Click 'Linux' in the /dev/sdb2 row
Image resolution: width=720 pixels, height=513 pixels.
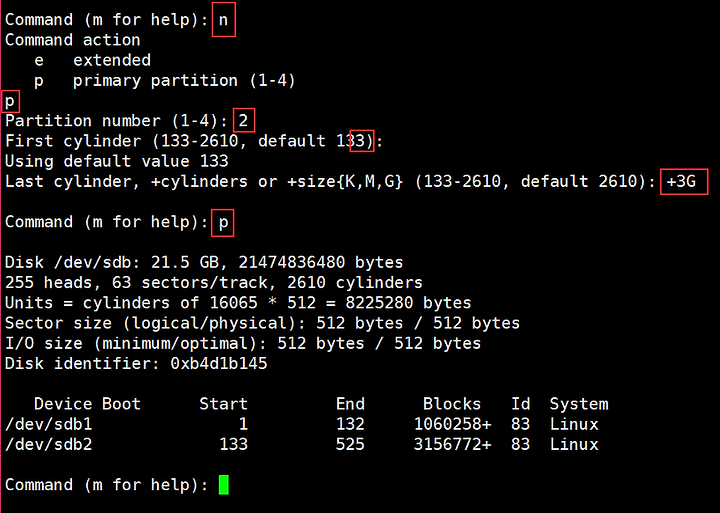coord(574,444)
